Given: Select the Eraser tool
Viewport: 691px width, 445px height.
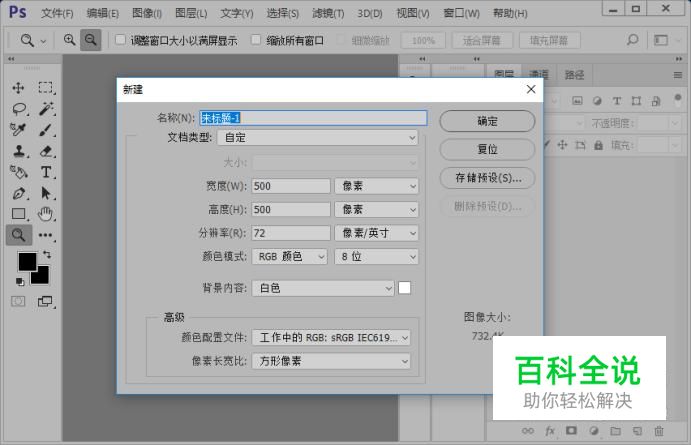Looking at the screenshot, I should coord(45,151).
